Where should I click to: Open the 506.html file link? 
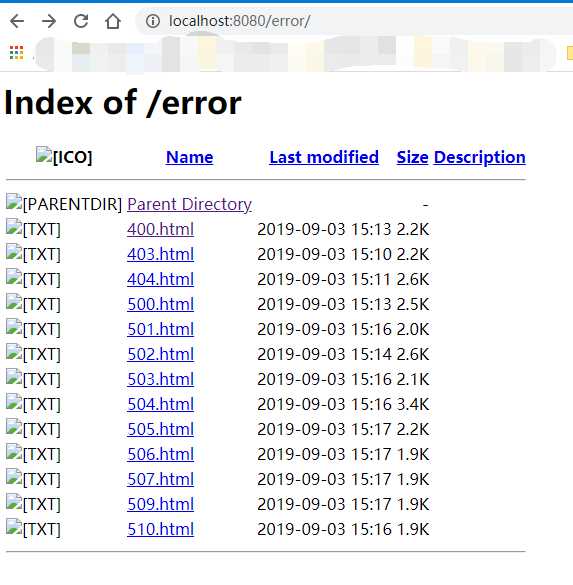pyautogui.click(x=160, y=454)
